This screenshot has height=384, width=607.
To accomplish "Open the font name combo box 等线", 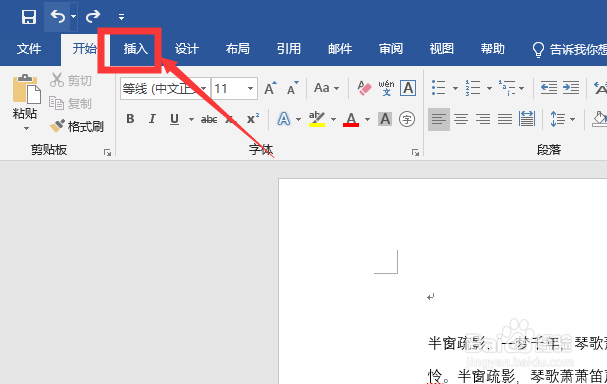I will click(165, 89).
